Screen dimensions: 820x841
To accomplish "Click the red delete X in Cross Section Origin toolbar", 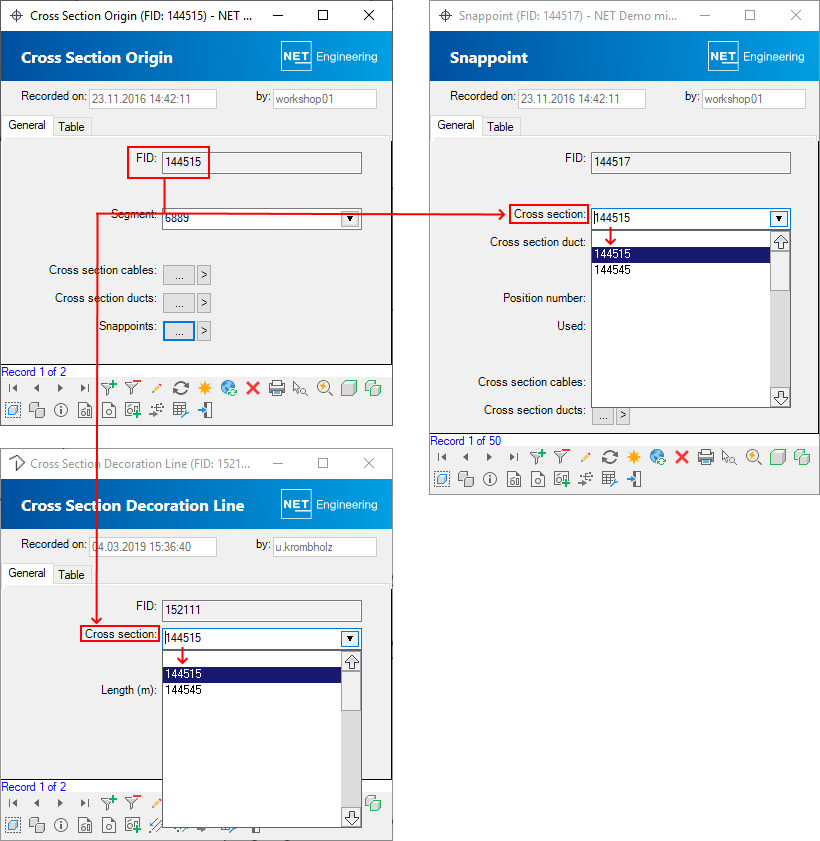I will (x=253, y=388).
